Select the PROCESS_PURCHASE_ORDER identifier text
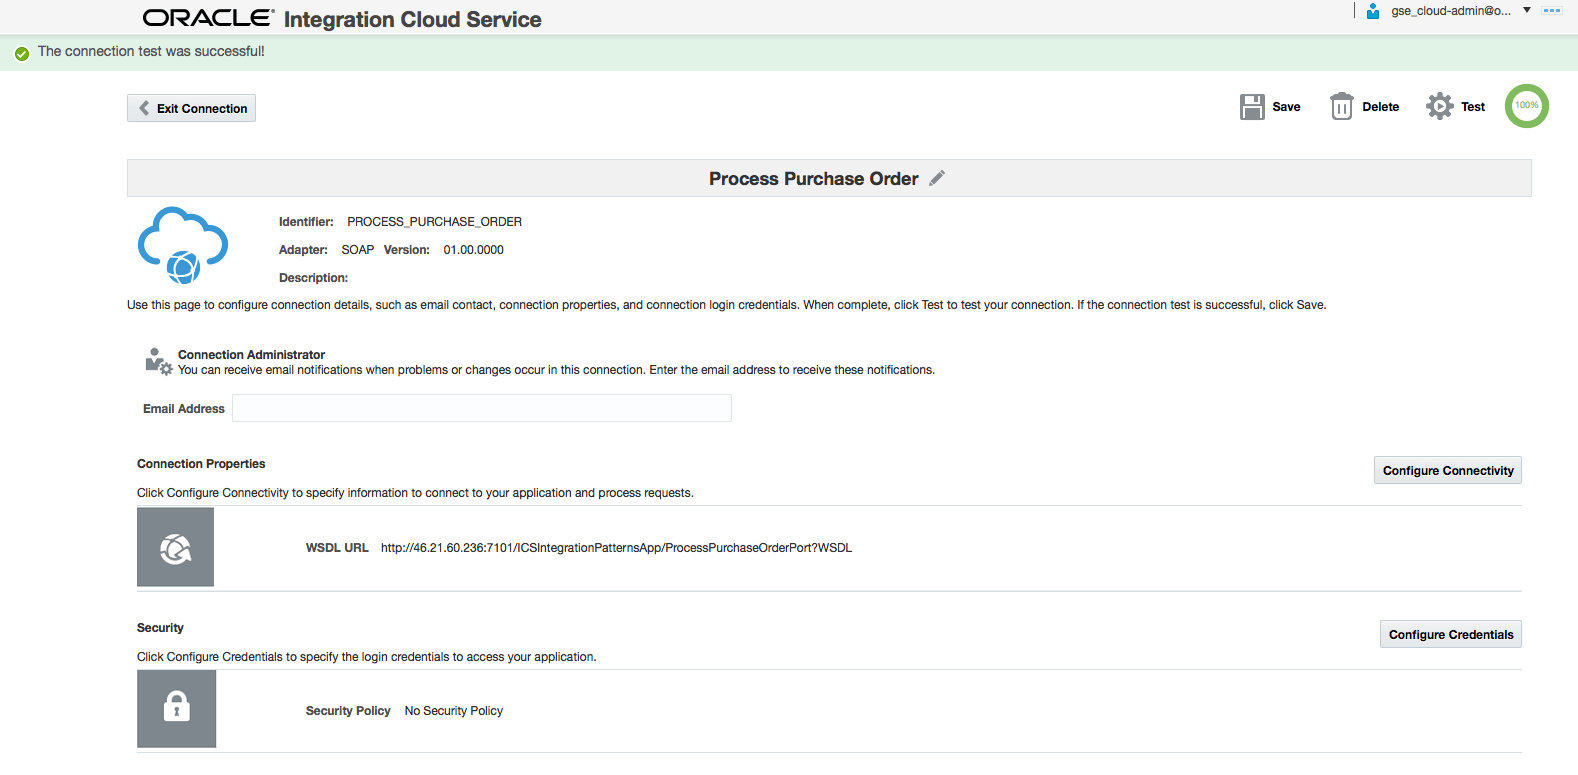Screen dimensions: 1578x775 click(434, 222)
